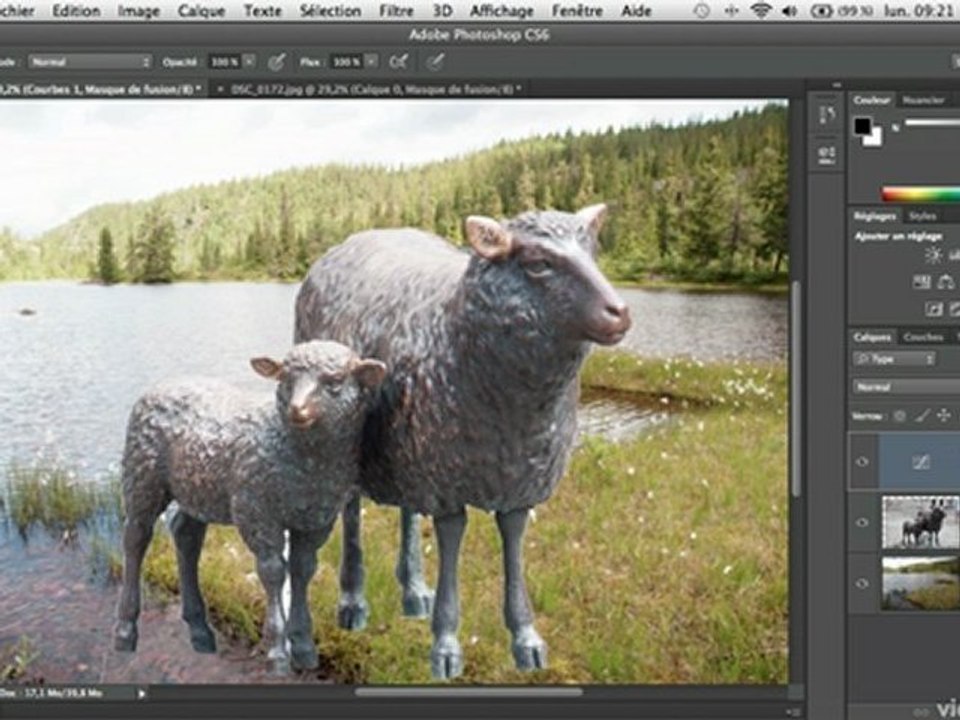960x720 pixels.
Task: Open the status bar info arrow
Action: [x=142, y=694]
